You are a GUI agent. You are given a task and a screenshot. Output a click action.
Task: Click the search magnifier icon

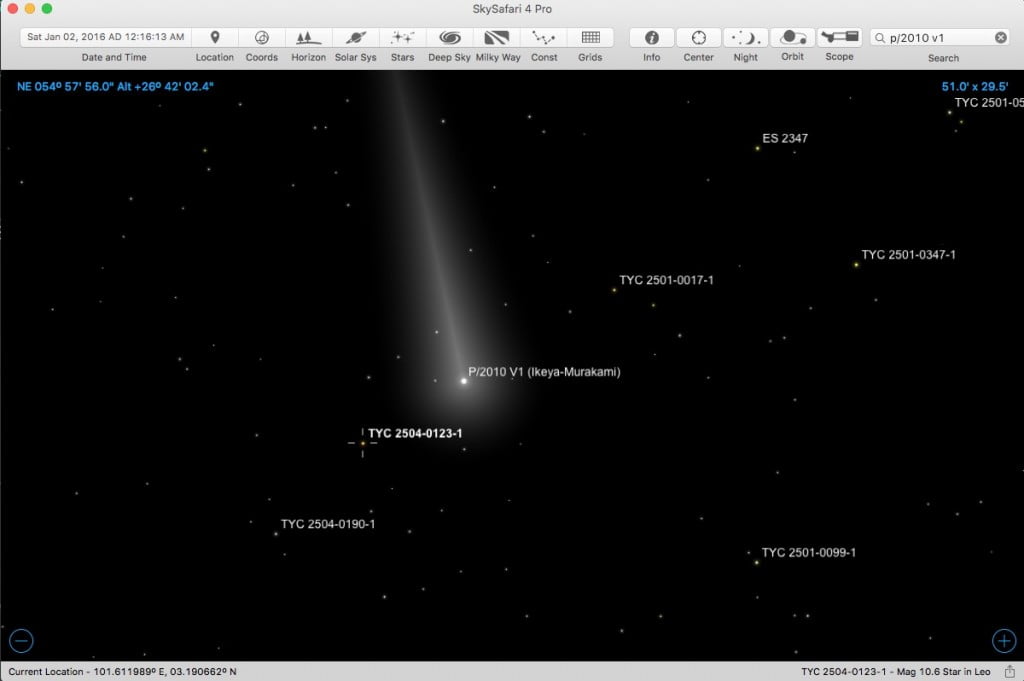point(880,38)
